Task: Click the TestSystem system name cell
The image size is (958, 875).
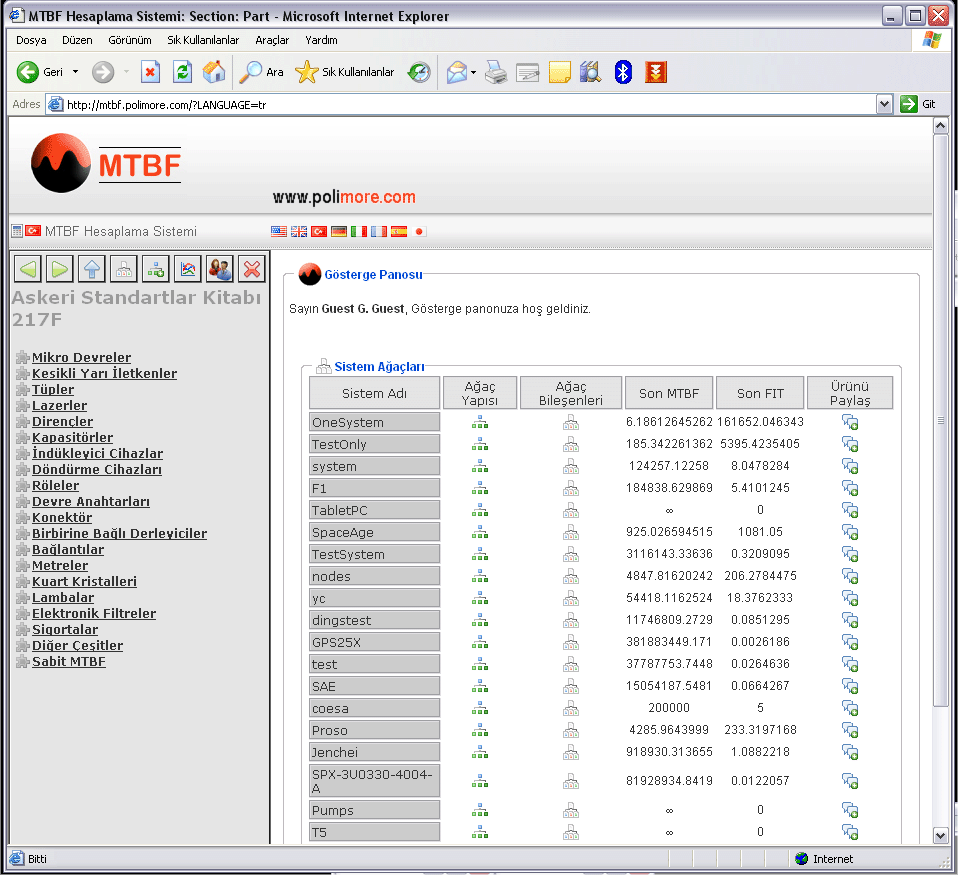Action: tap(375, 554)
